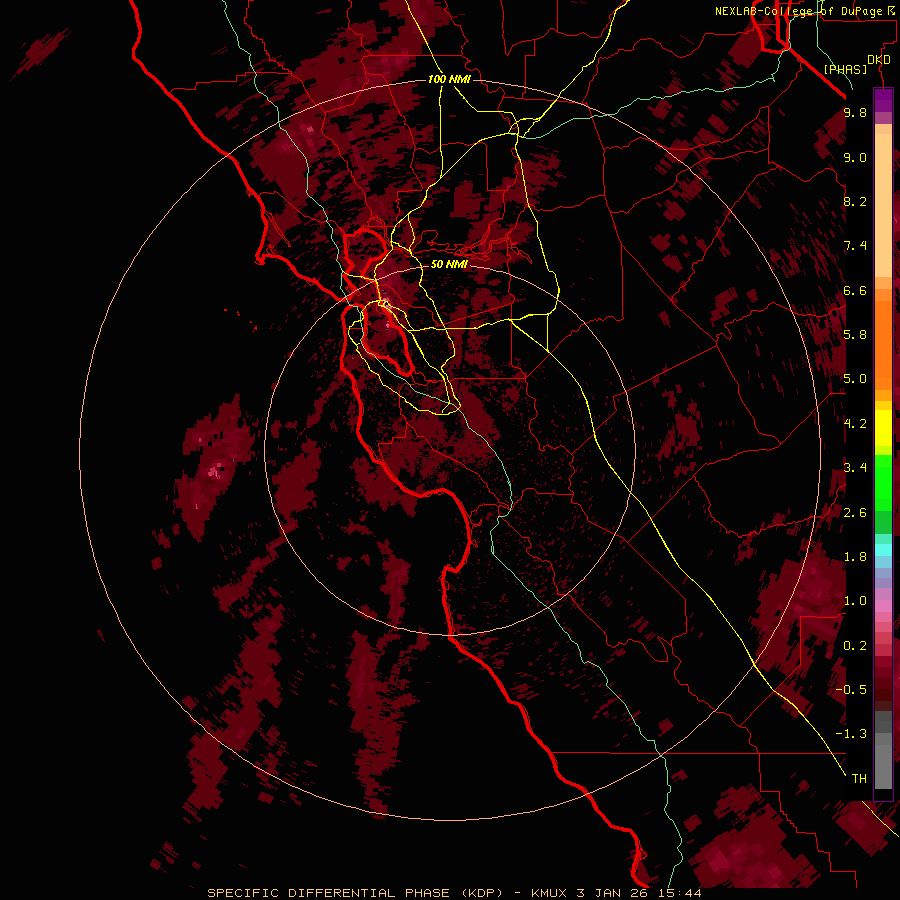
Task: Click the 9.8 value on the color scale
Action: [855, 112]
